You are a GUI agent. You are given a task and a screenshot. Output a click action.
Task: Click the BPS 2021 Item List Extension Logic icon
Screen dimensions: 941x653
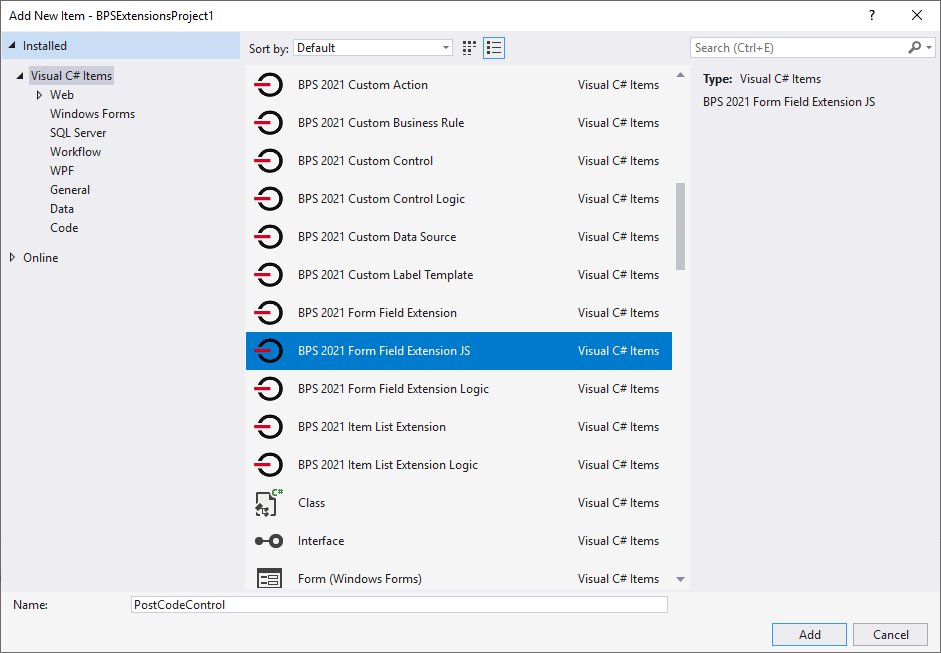click(x=269, y=465)
